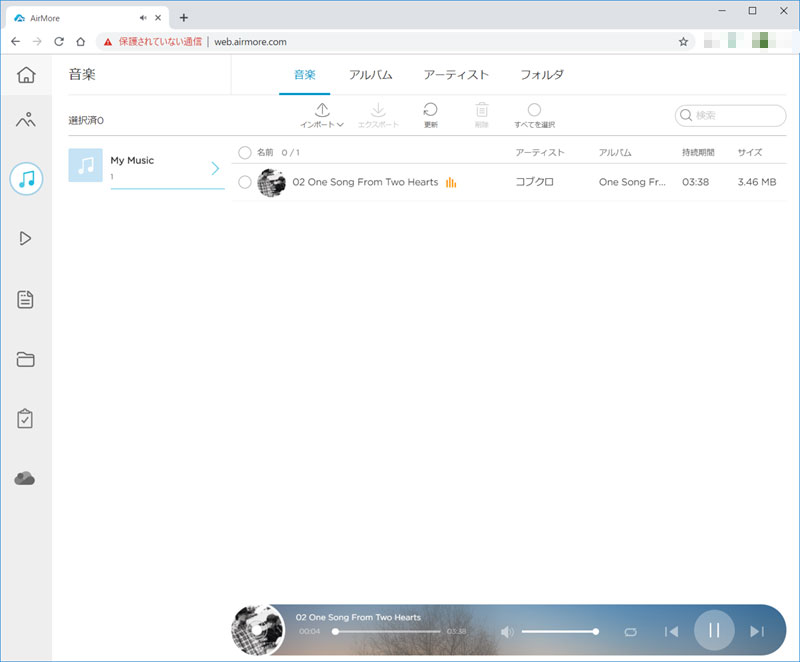Click the 更新 refresh icon

[x=430, y=111]
